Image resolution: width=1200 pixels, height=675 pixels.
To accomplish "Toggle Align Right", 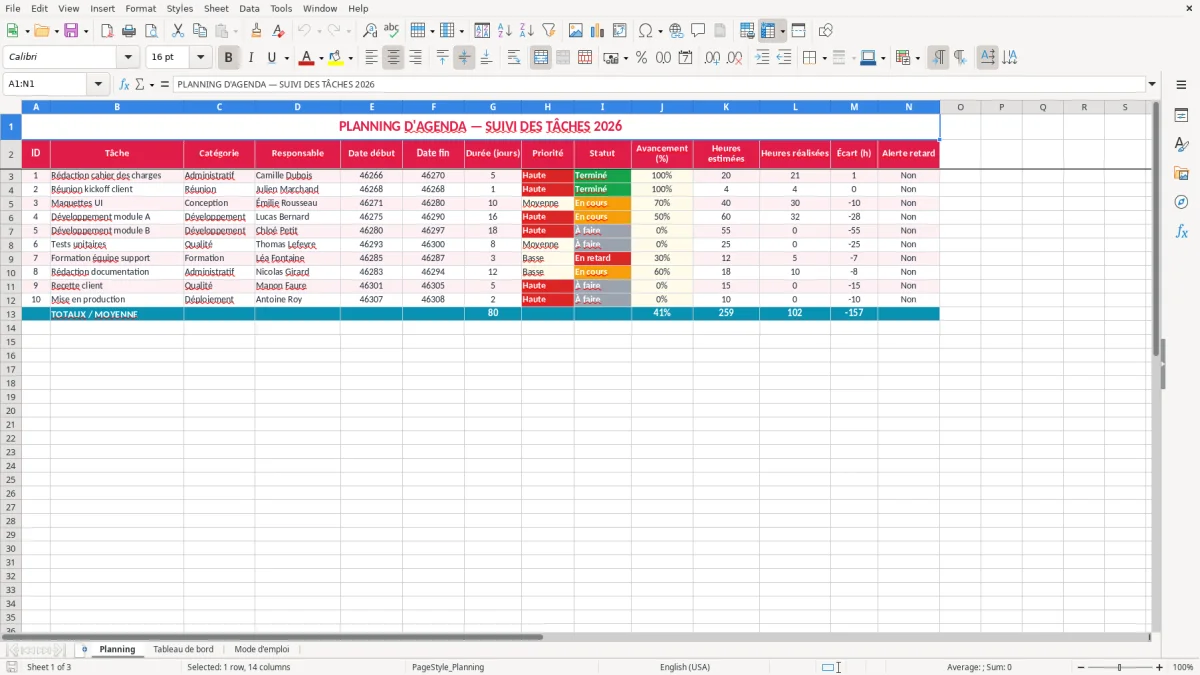I will (x=415, y=58).
